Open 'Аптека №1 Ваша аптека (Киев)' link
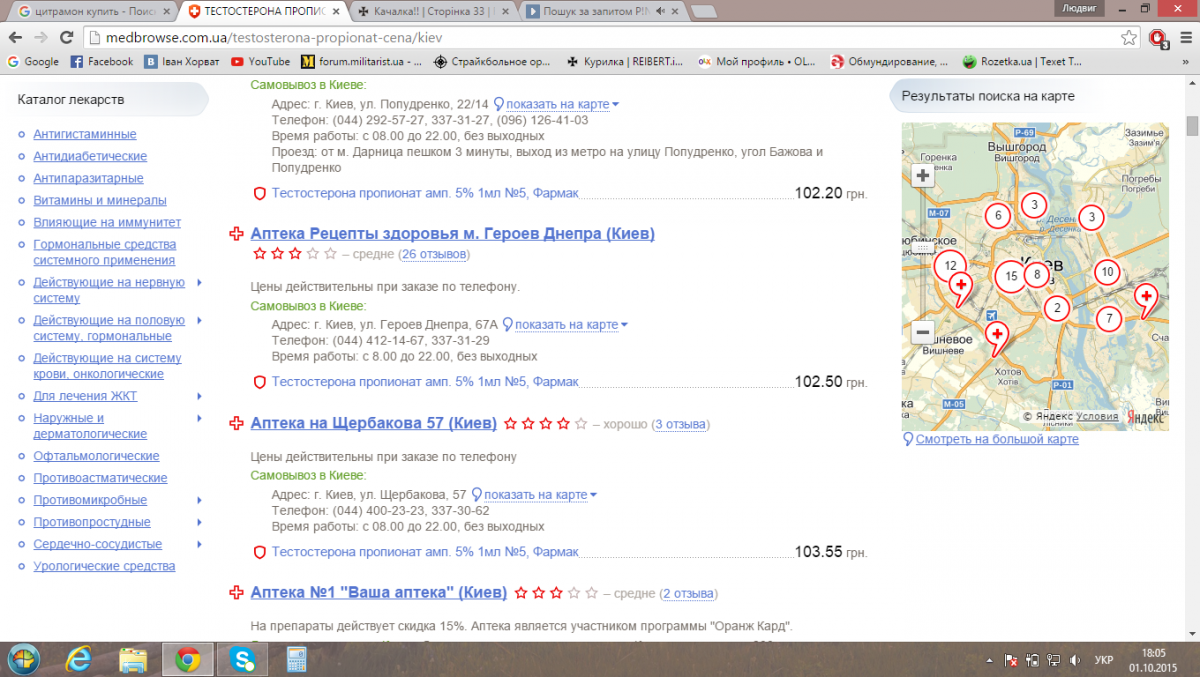Screen dimensions: 1200x677 pos(379,592)
